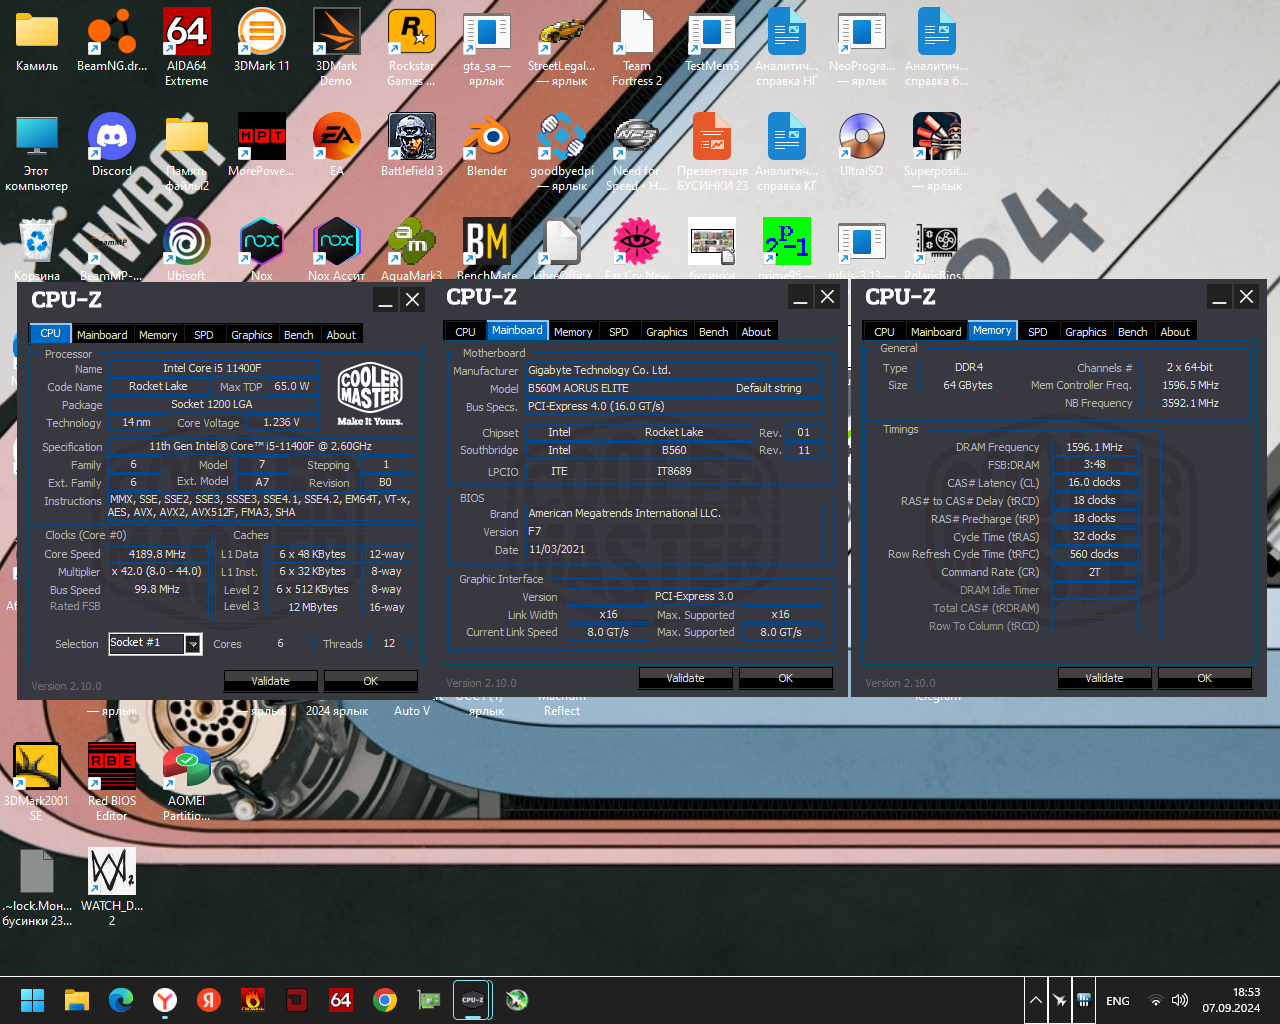Switch to CPU tab in right CPU-Z window
This screenshot has height=1024, width=1280.
tap(885, 332)
